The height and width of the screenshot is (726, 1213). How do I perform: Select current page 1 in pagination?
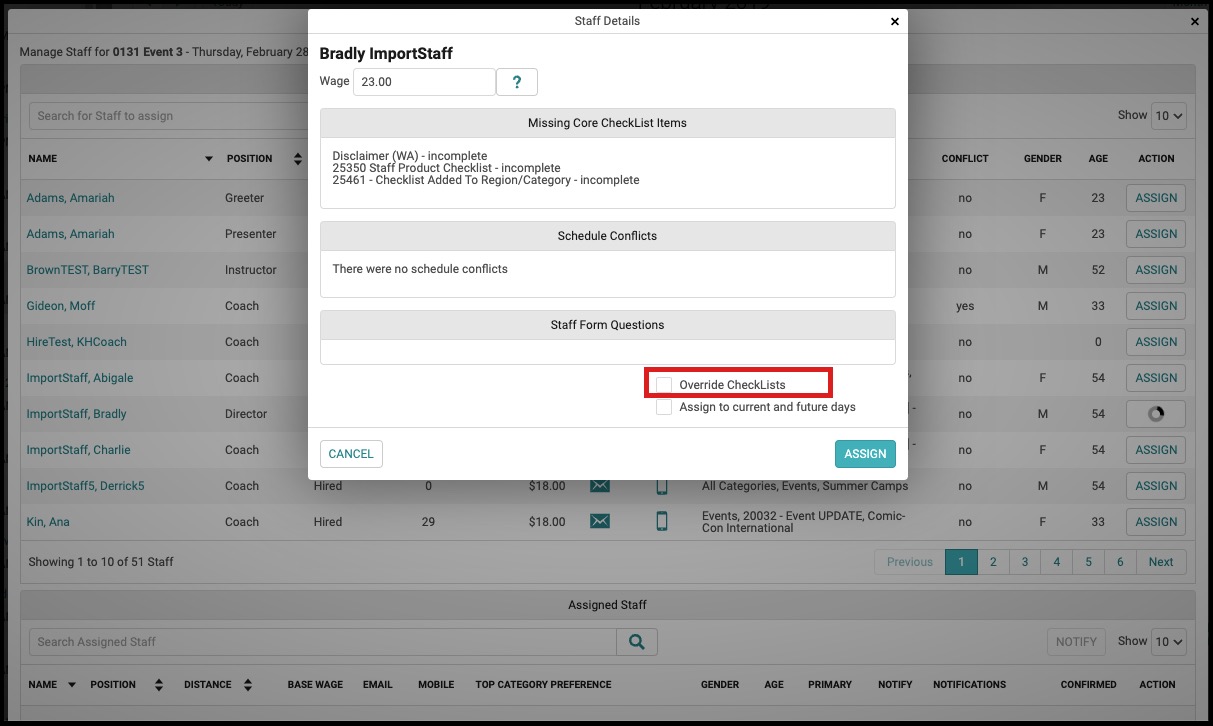[961, 562]
